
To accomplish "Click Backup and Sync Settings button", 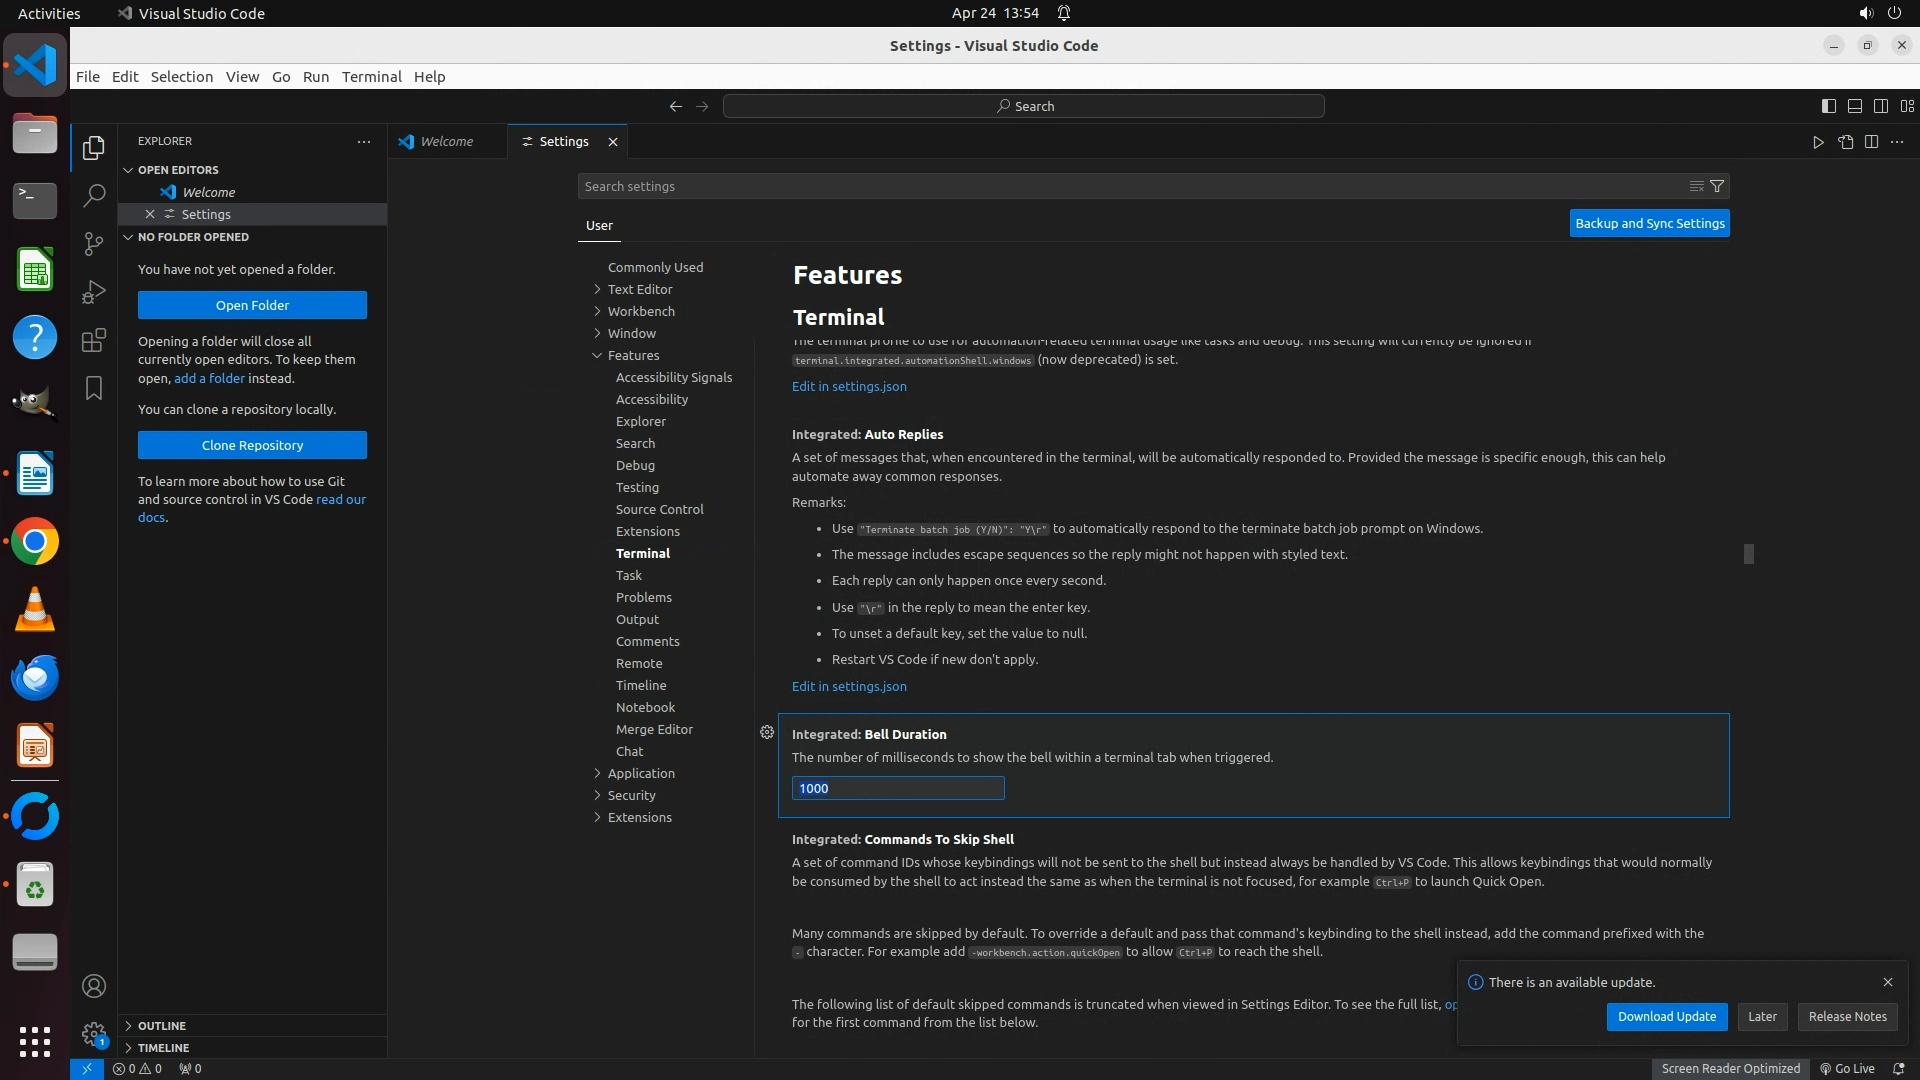I will [x=1649, y=223].
